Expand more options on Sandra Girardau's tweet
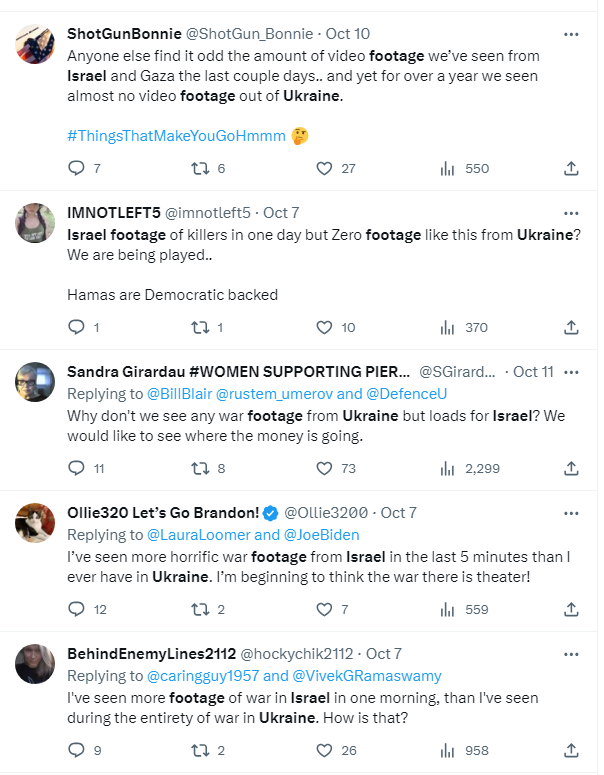The width and height of the screenshot is (604, 775). (x=571, y=371)
